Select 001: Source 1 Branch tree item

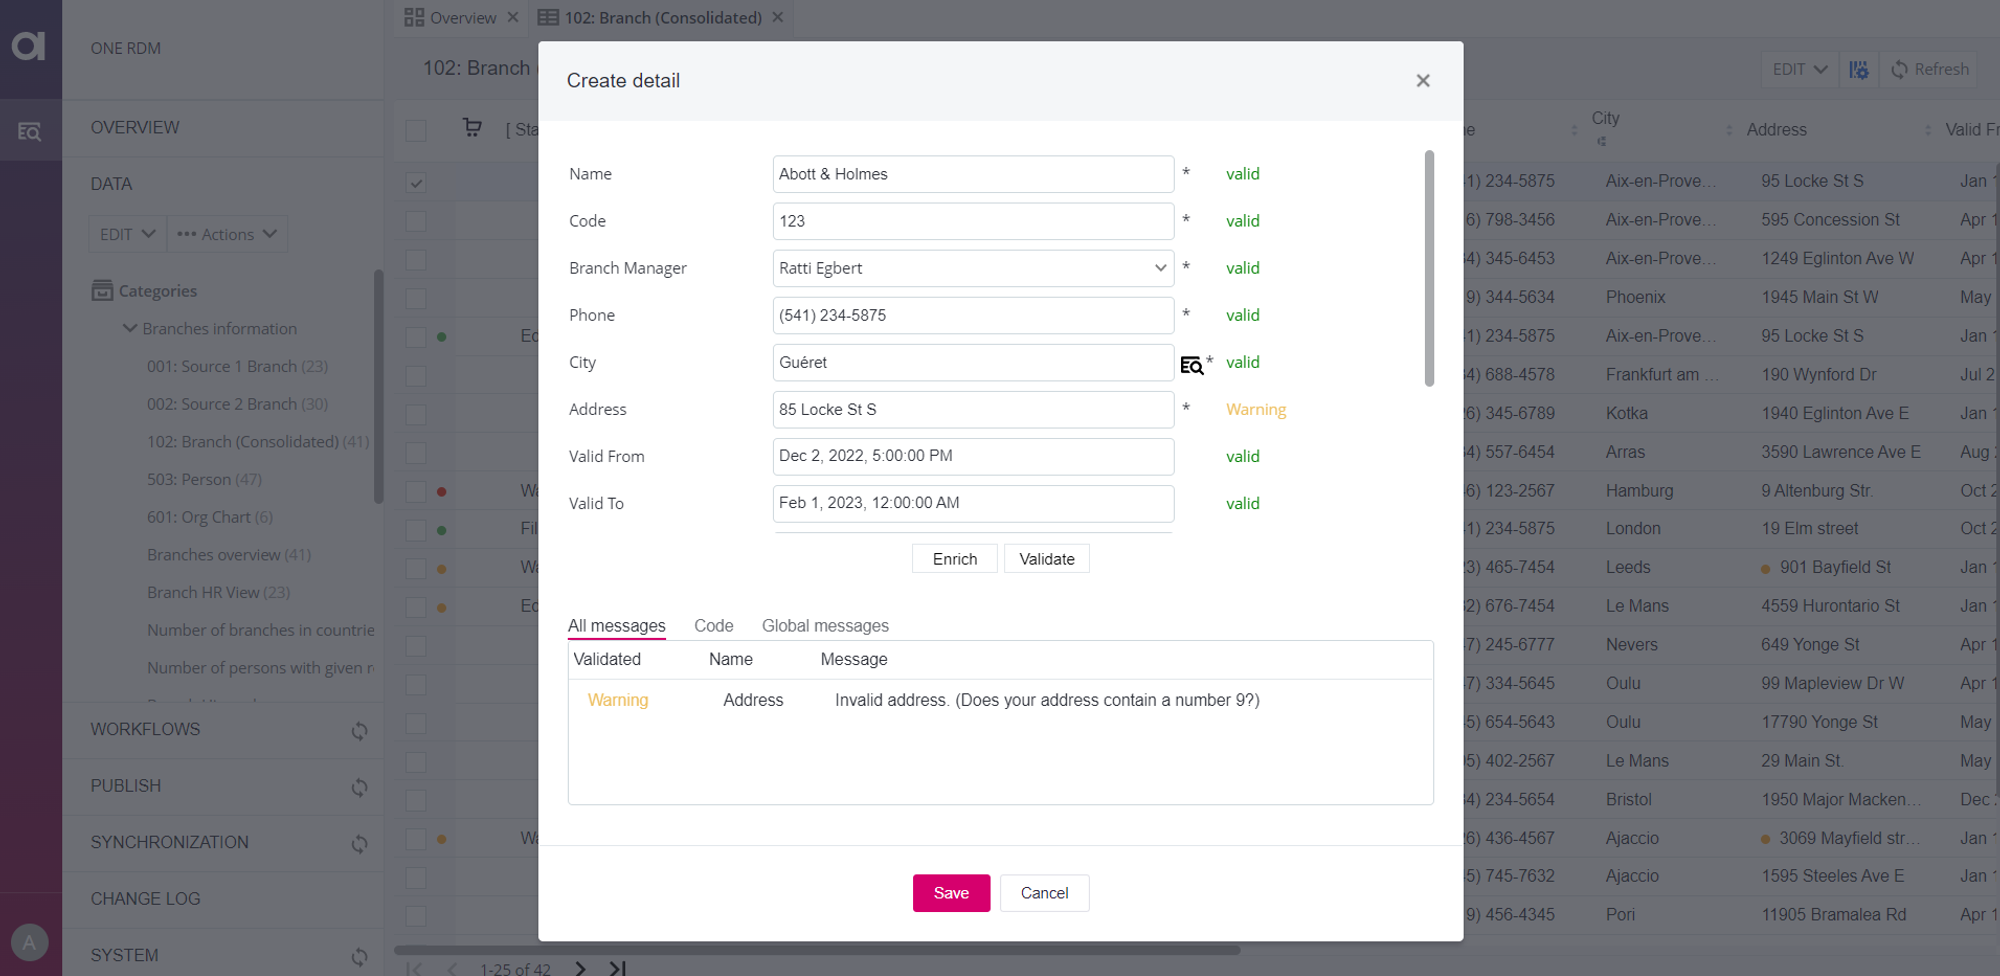click(237, 366)
